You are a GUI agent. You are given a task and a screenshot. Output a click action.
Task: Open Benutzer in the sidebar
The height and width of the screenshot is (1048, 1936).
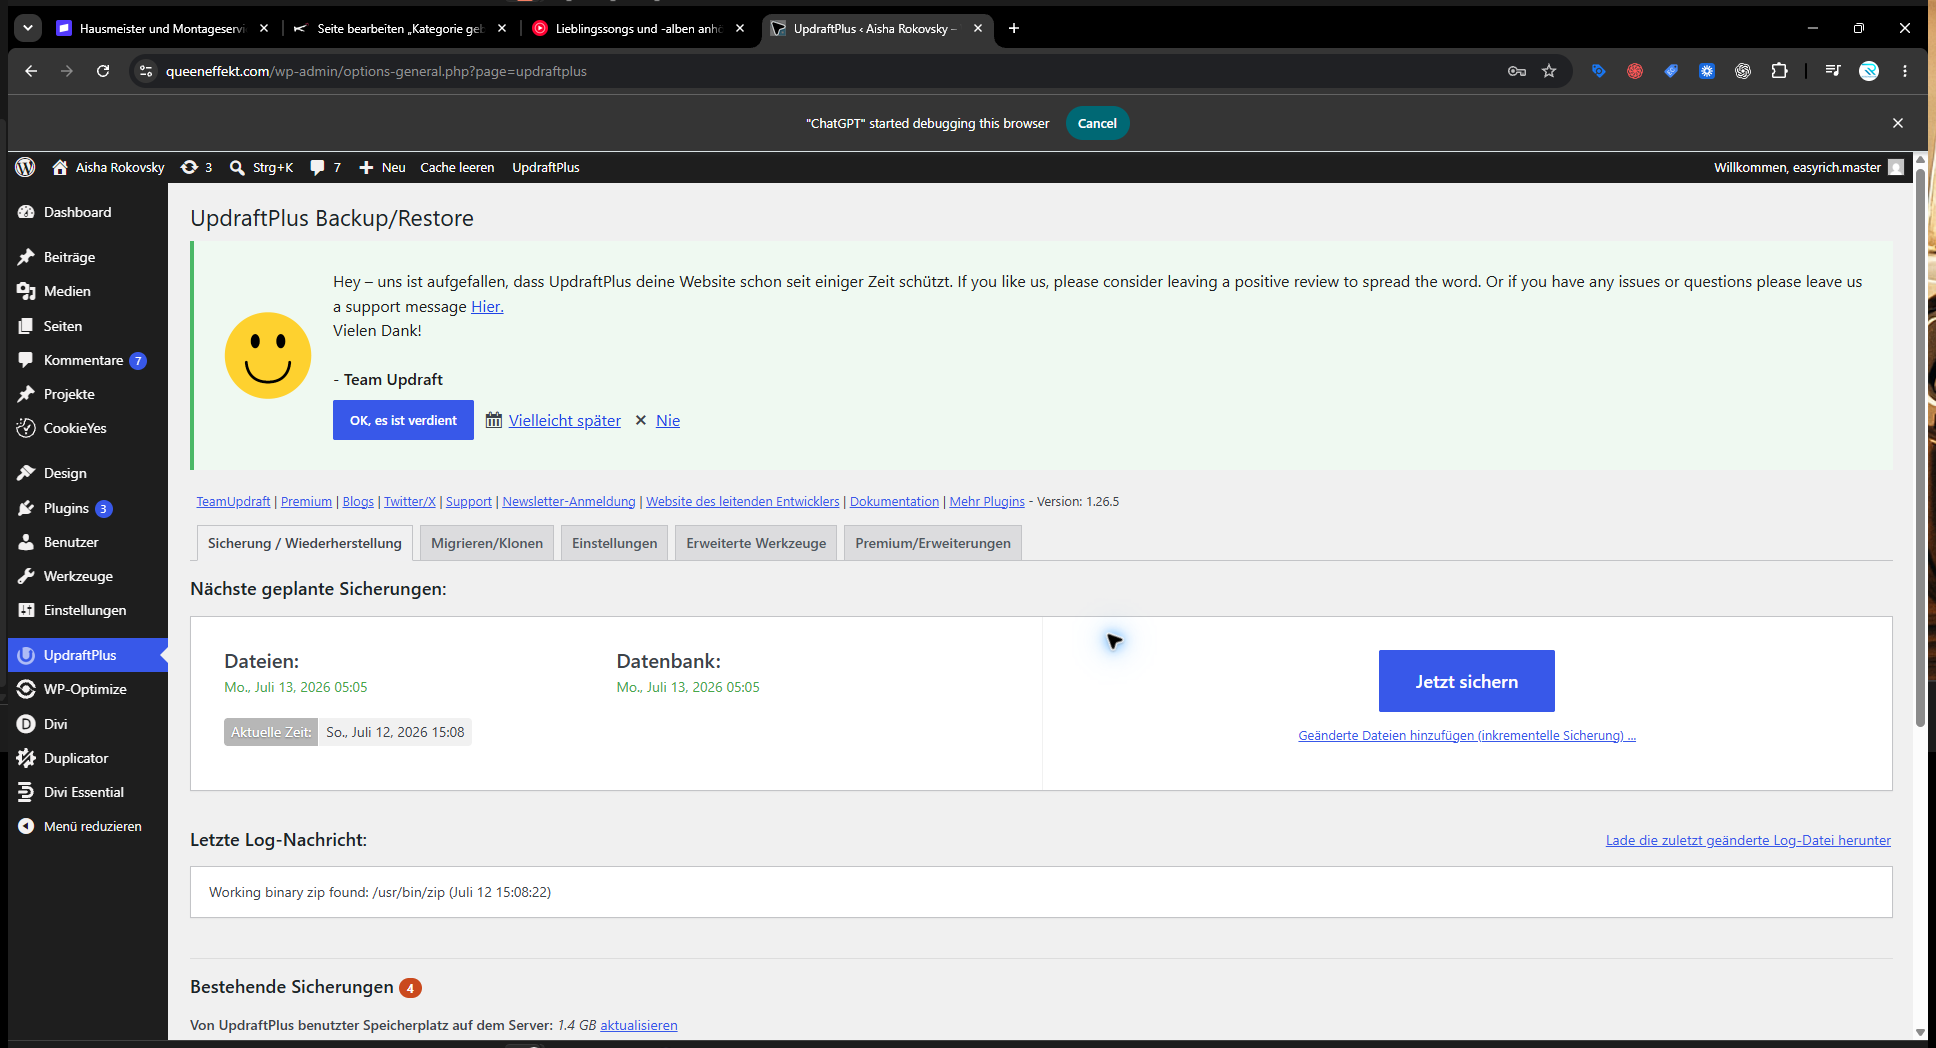[71, 542]
